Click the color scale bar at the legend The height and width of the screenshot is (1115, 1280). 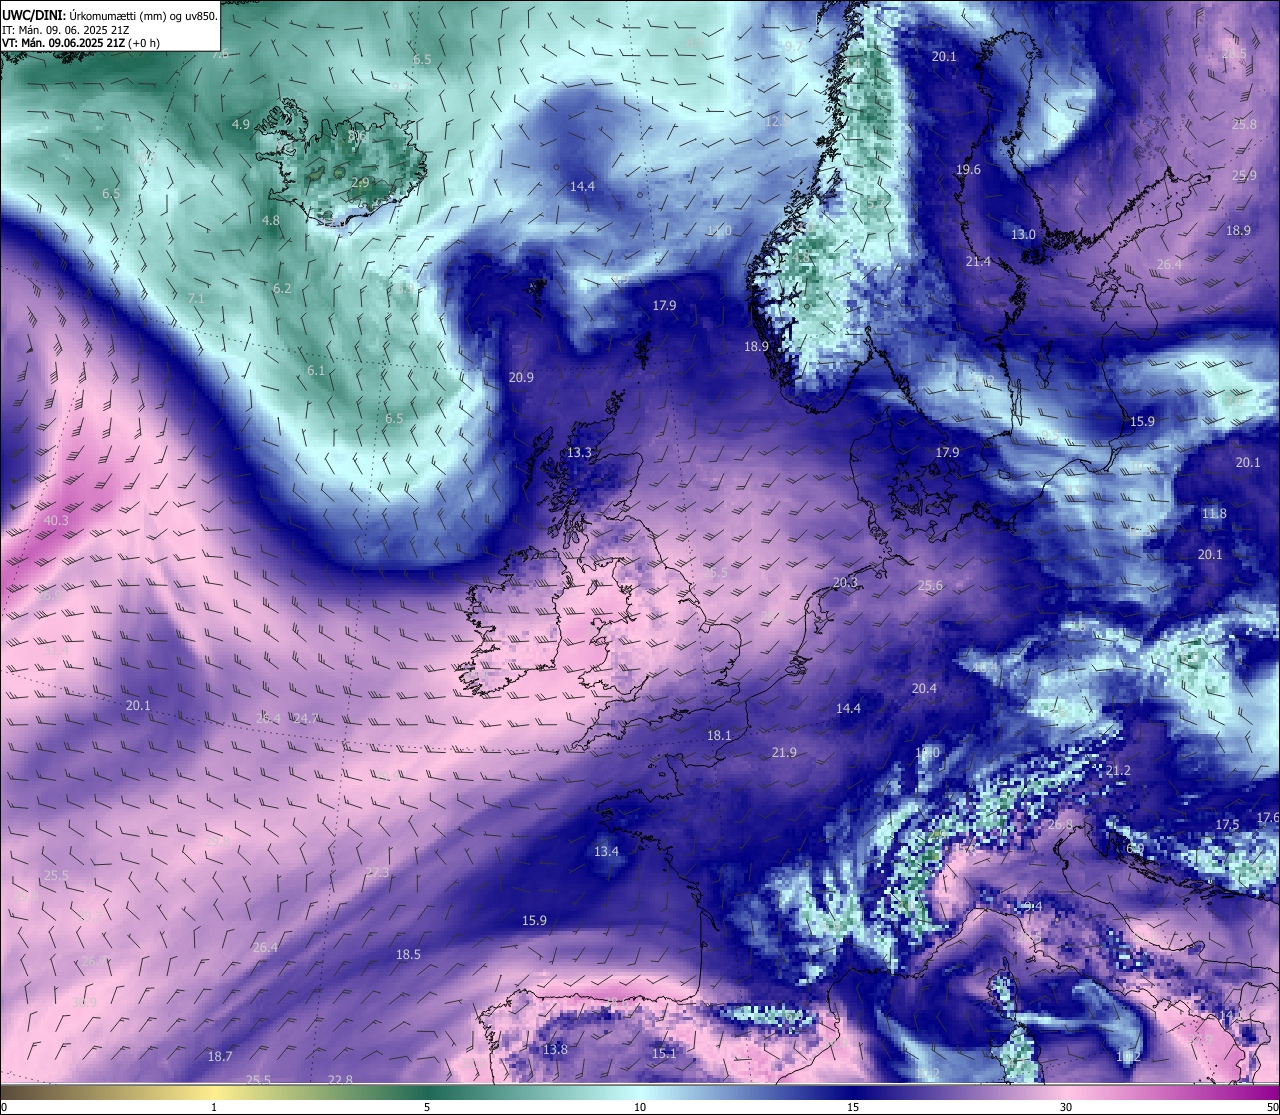[640, 1092]
